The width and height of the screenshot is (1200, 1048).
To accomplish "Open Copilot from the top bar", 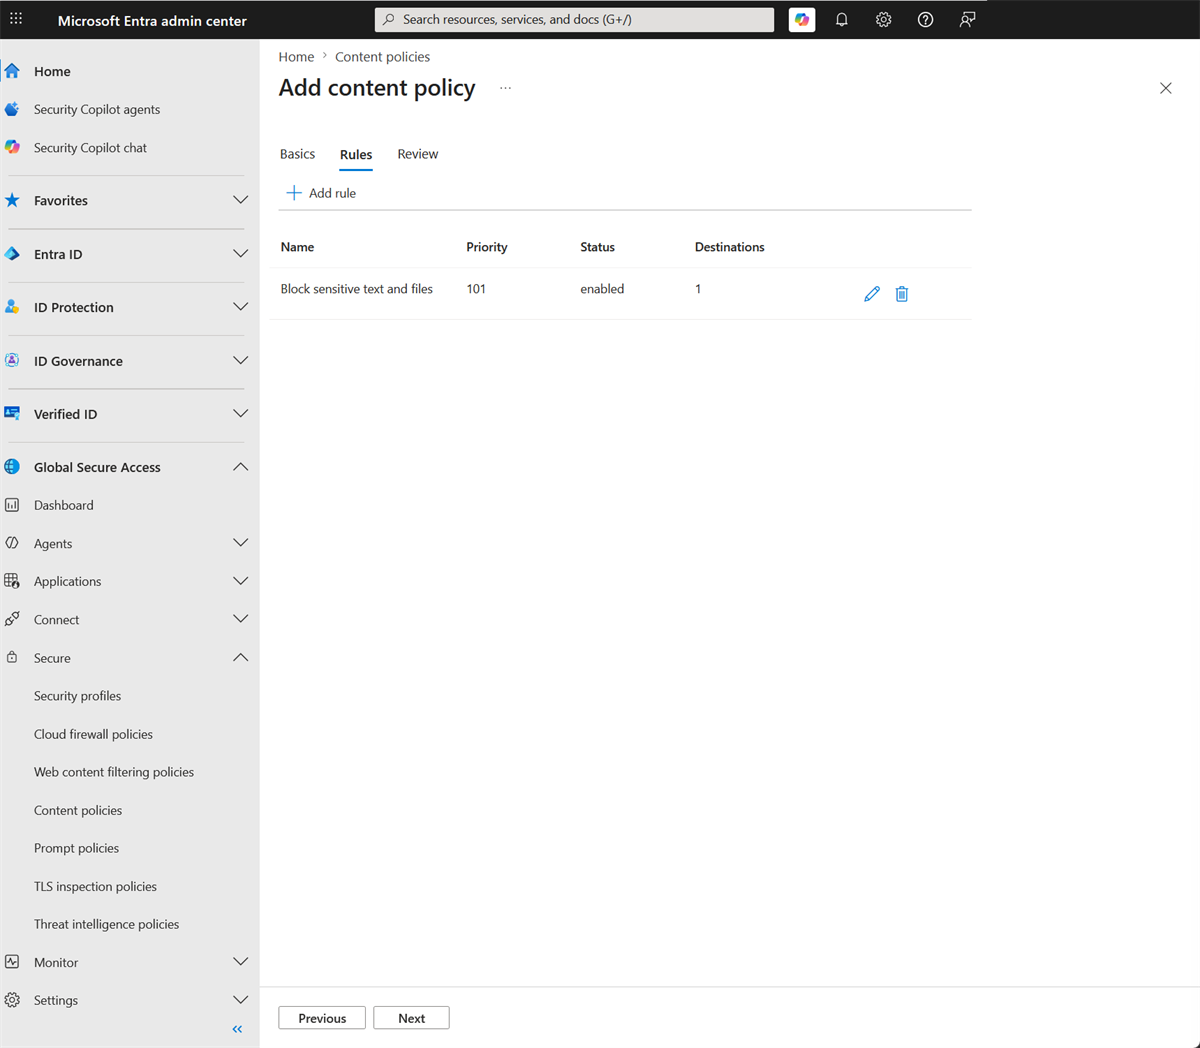I will [802, 19].
